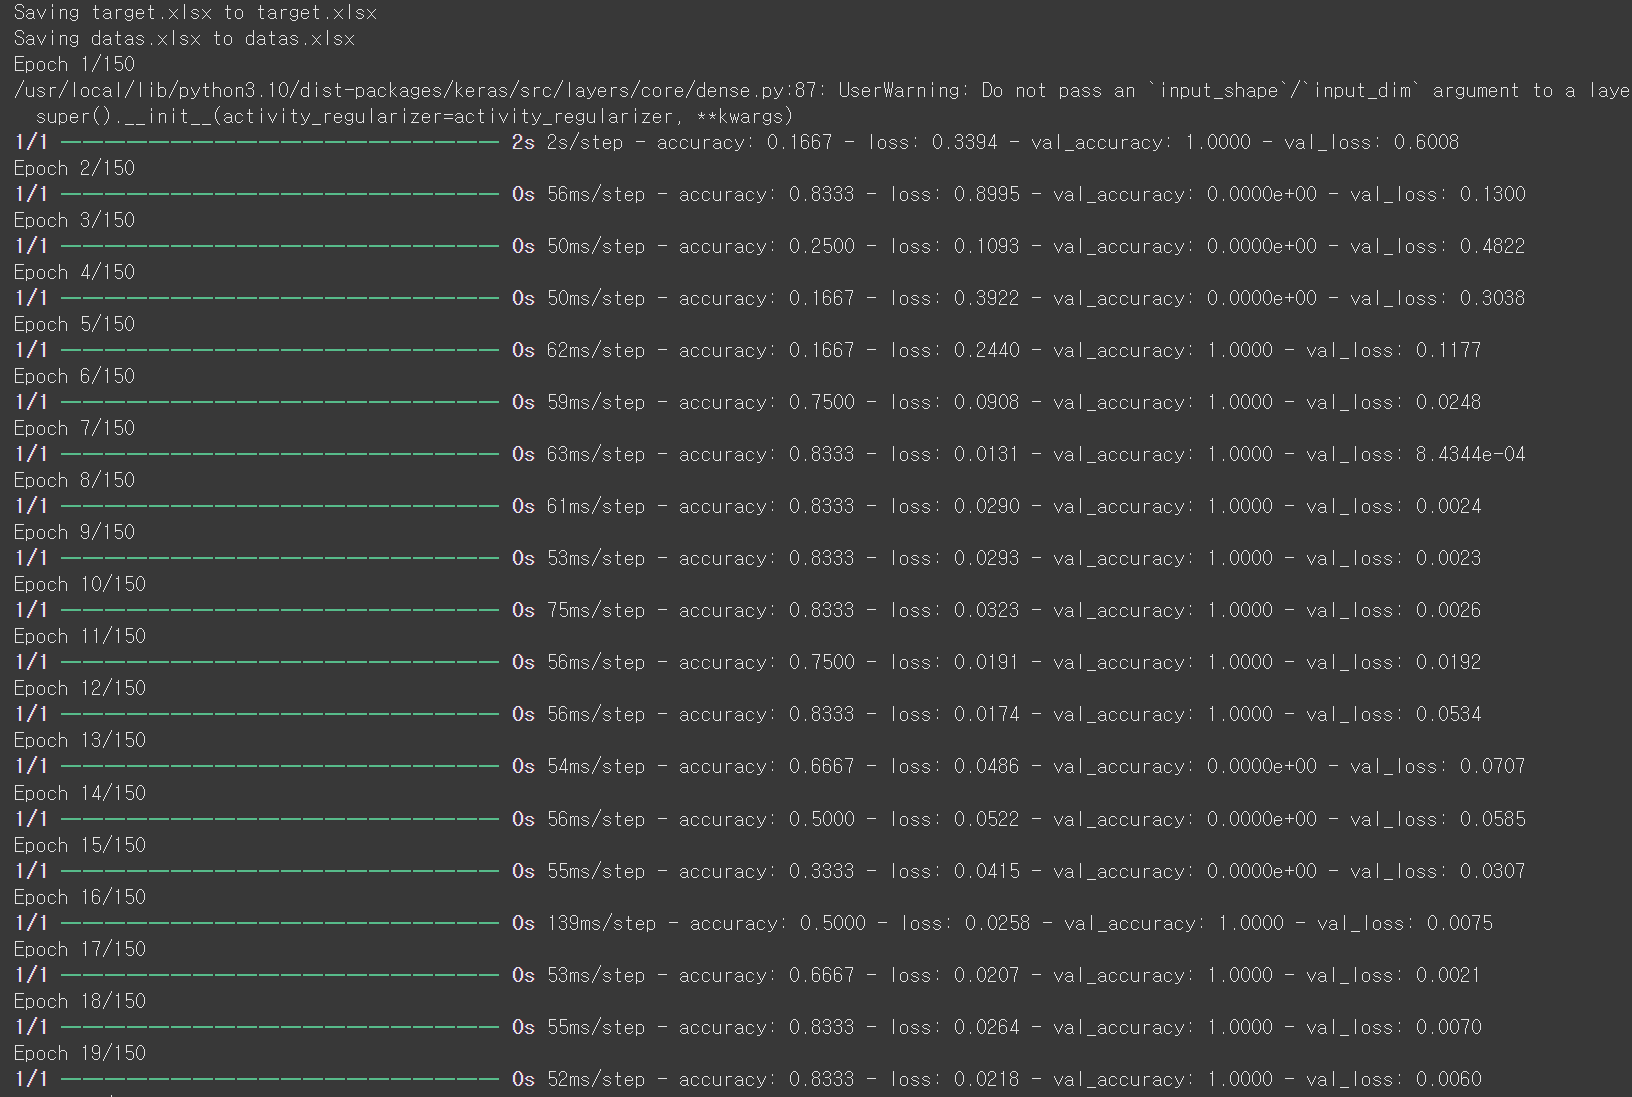Click the progress bar of the Epoch 10 result line
Image resolution: width=1632 pixels, height=1097 pixels.
click(x=280, y=610)
